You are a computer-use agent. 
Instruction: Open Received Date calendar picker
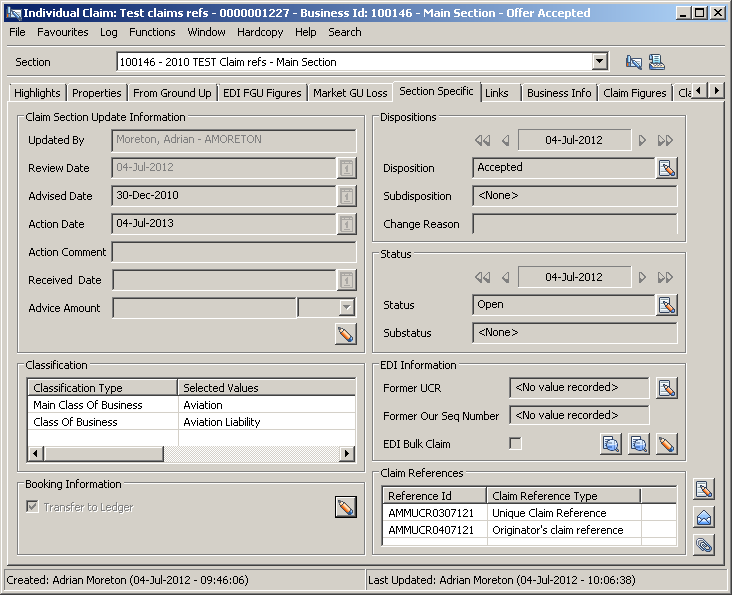[x=346, y=280]
